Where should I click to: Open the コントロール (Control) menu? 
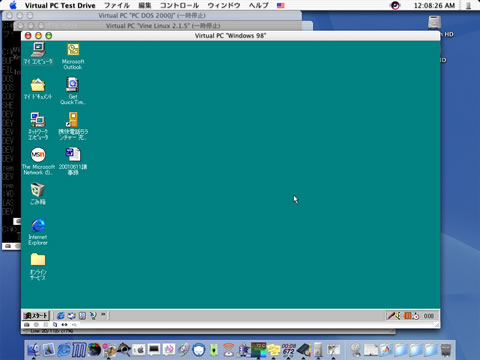179,5
